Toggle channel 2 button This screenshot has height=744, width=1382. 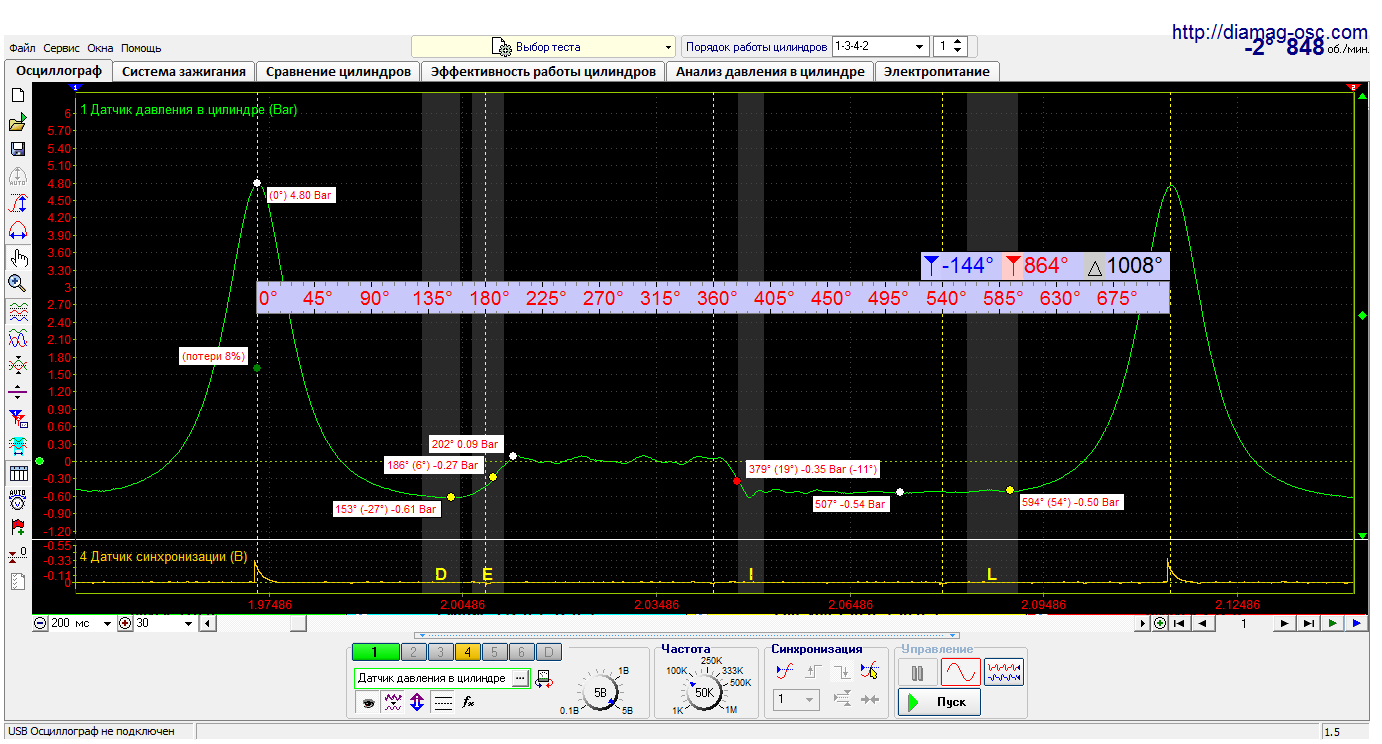click(x=413, y=652)
